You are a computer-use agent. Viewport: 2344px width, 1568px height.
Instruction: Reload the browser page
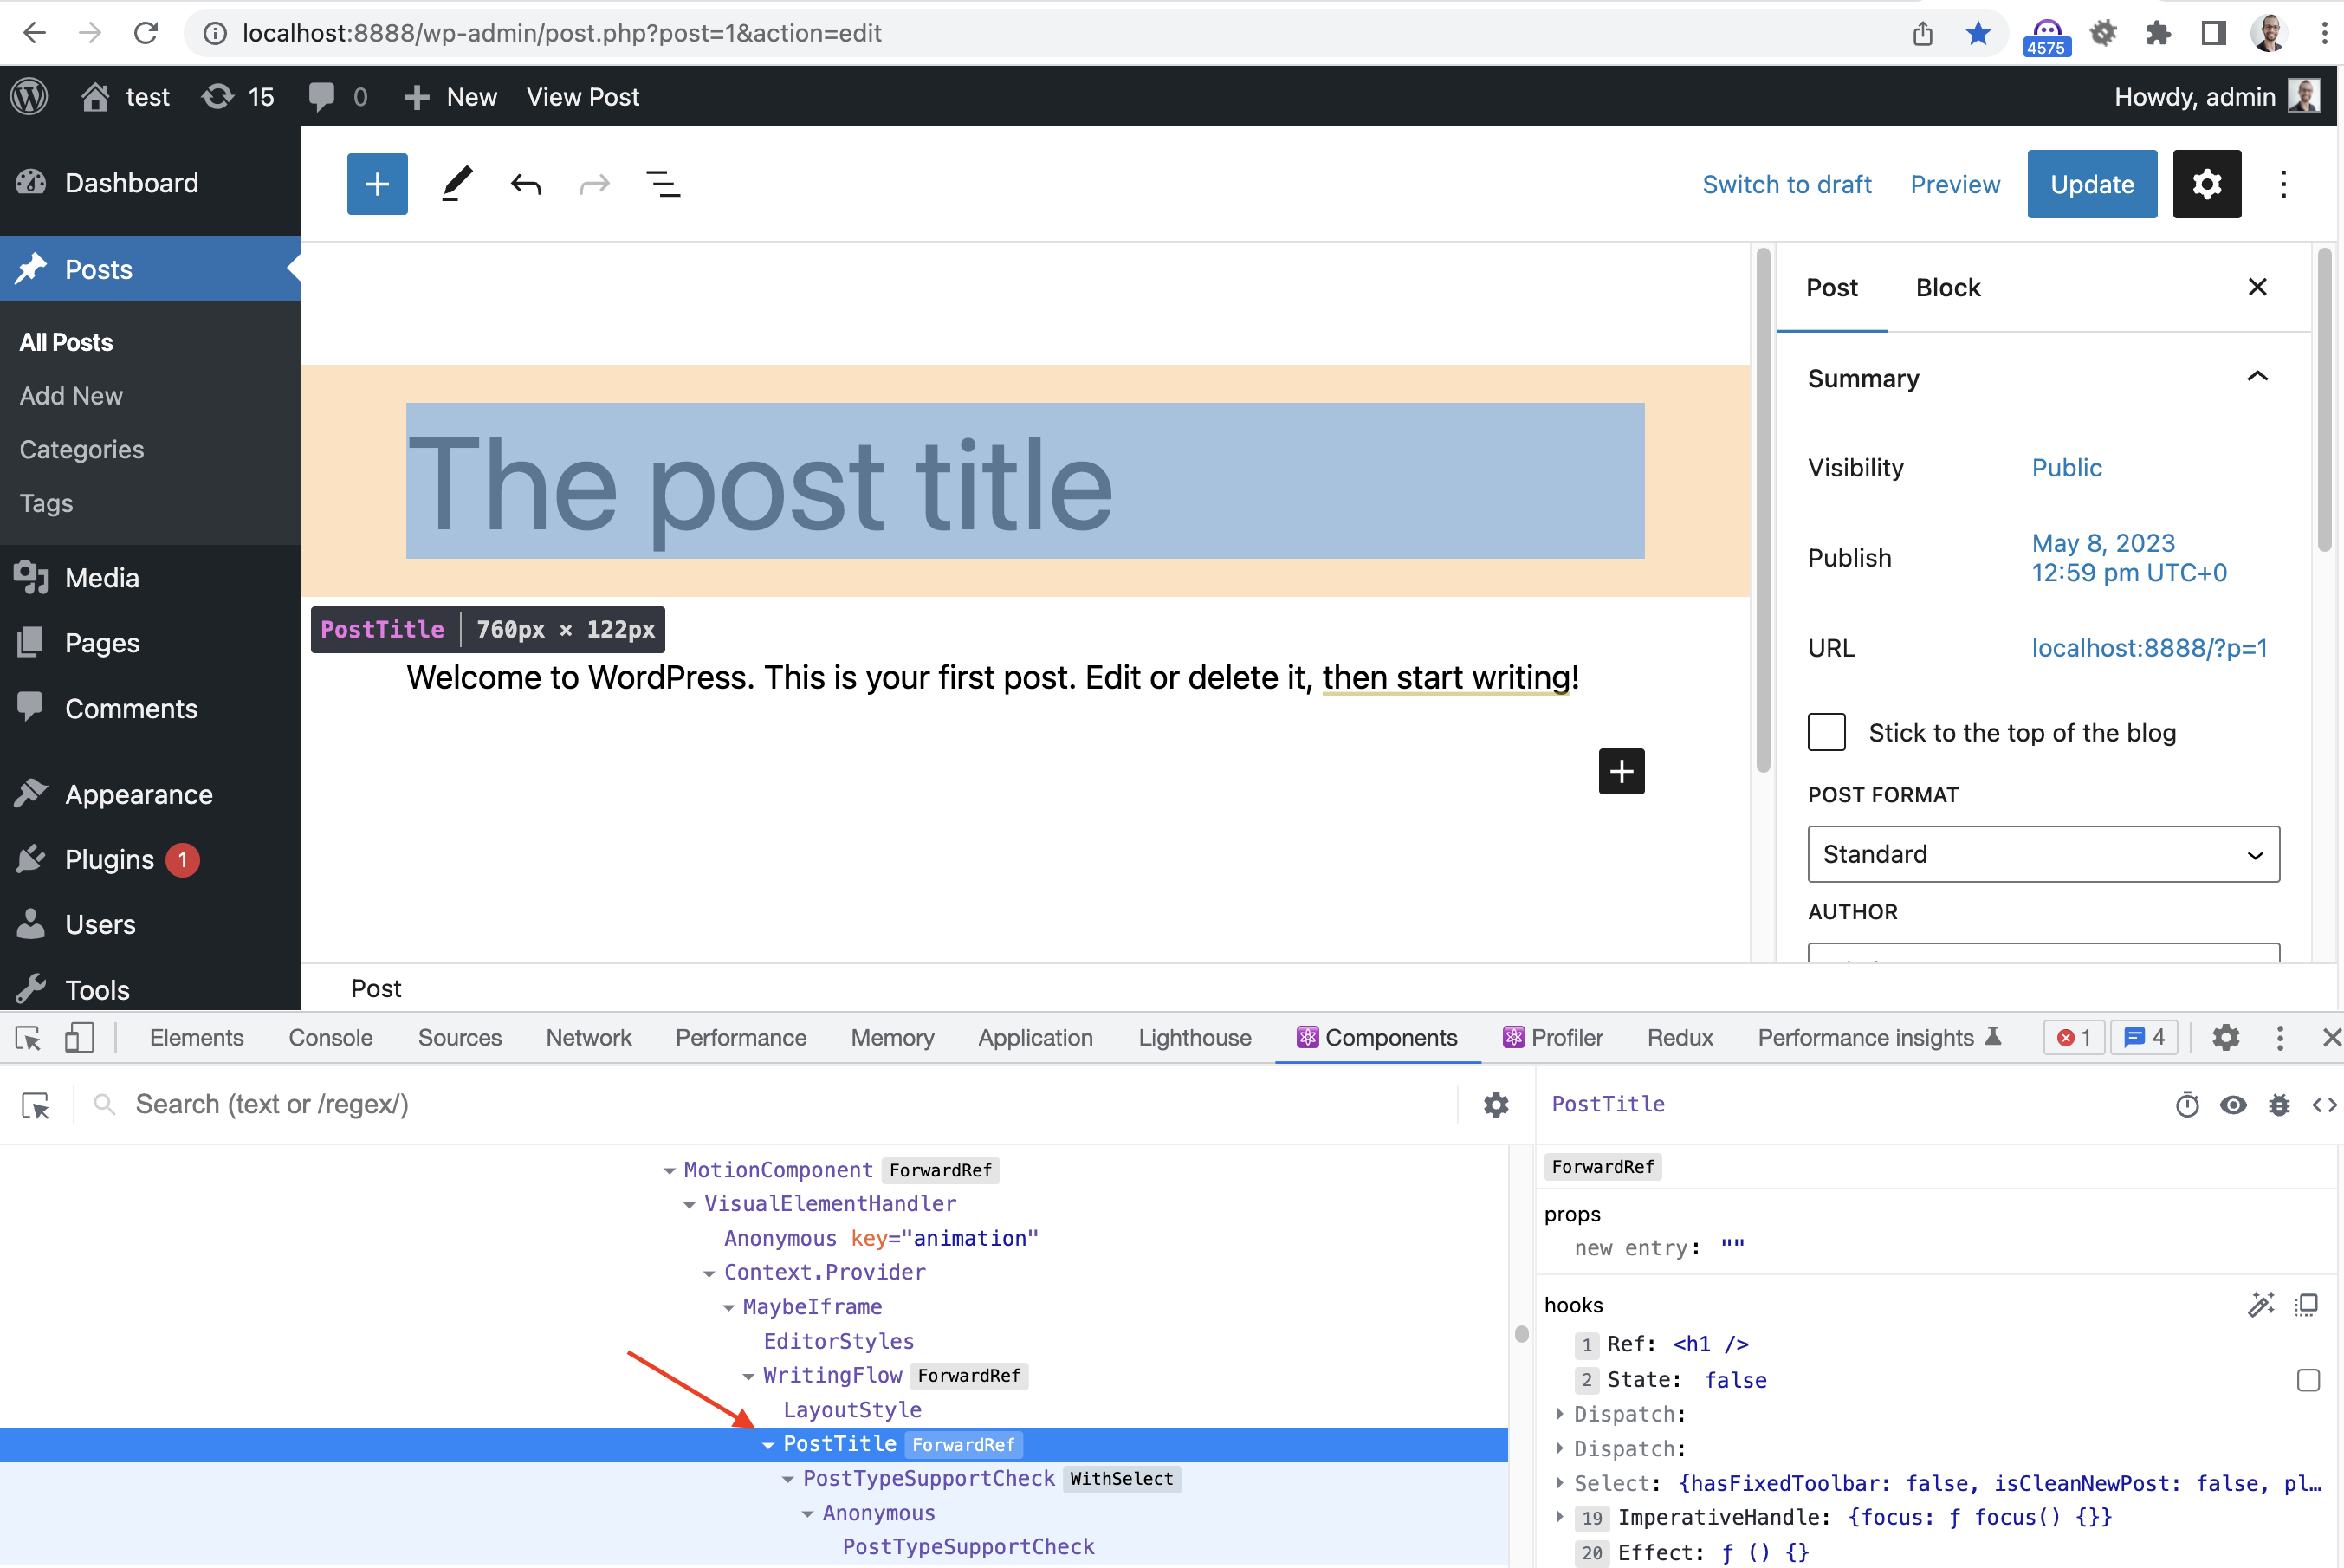pyautogui.click(x=146, y=33)
